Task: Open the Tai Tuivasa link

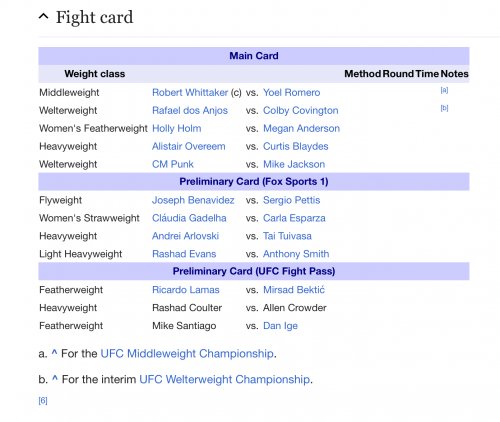Action: (287, 236)
